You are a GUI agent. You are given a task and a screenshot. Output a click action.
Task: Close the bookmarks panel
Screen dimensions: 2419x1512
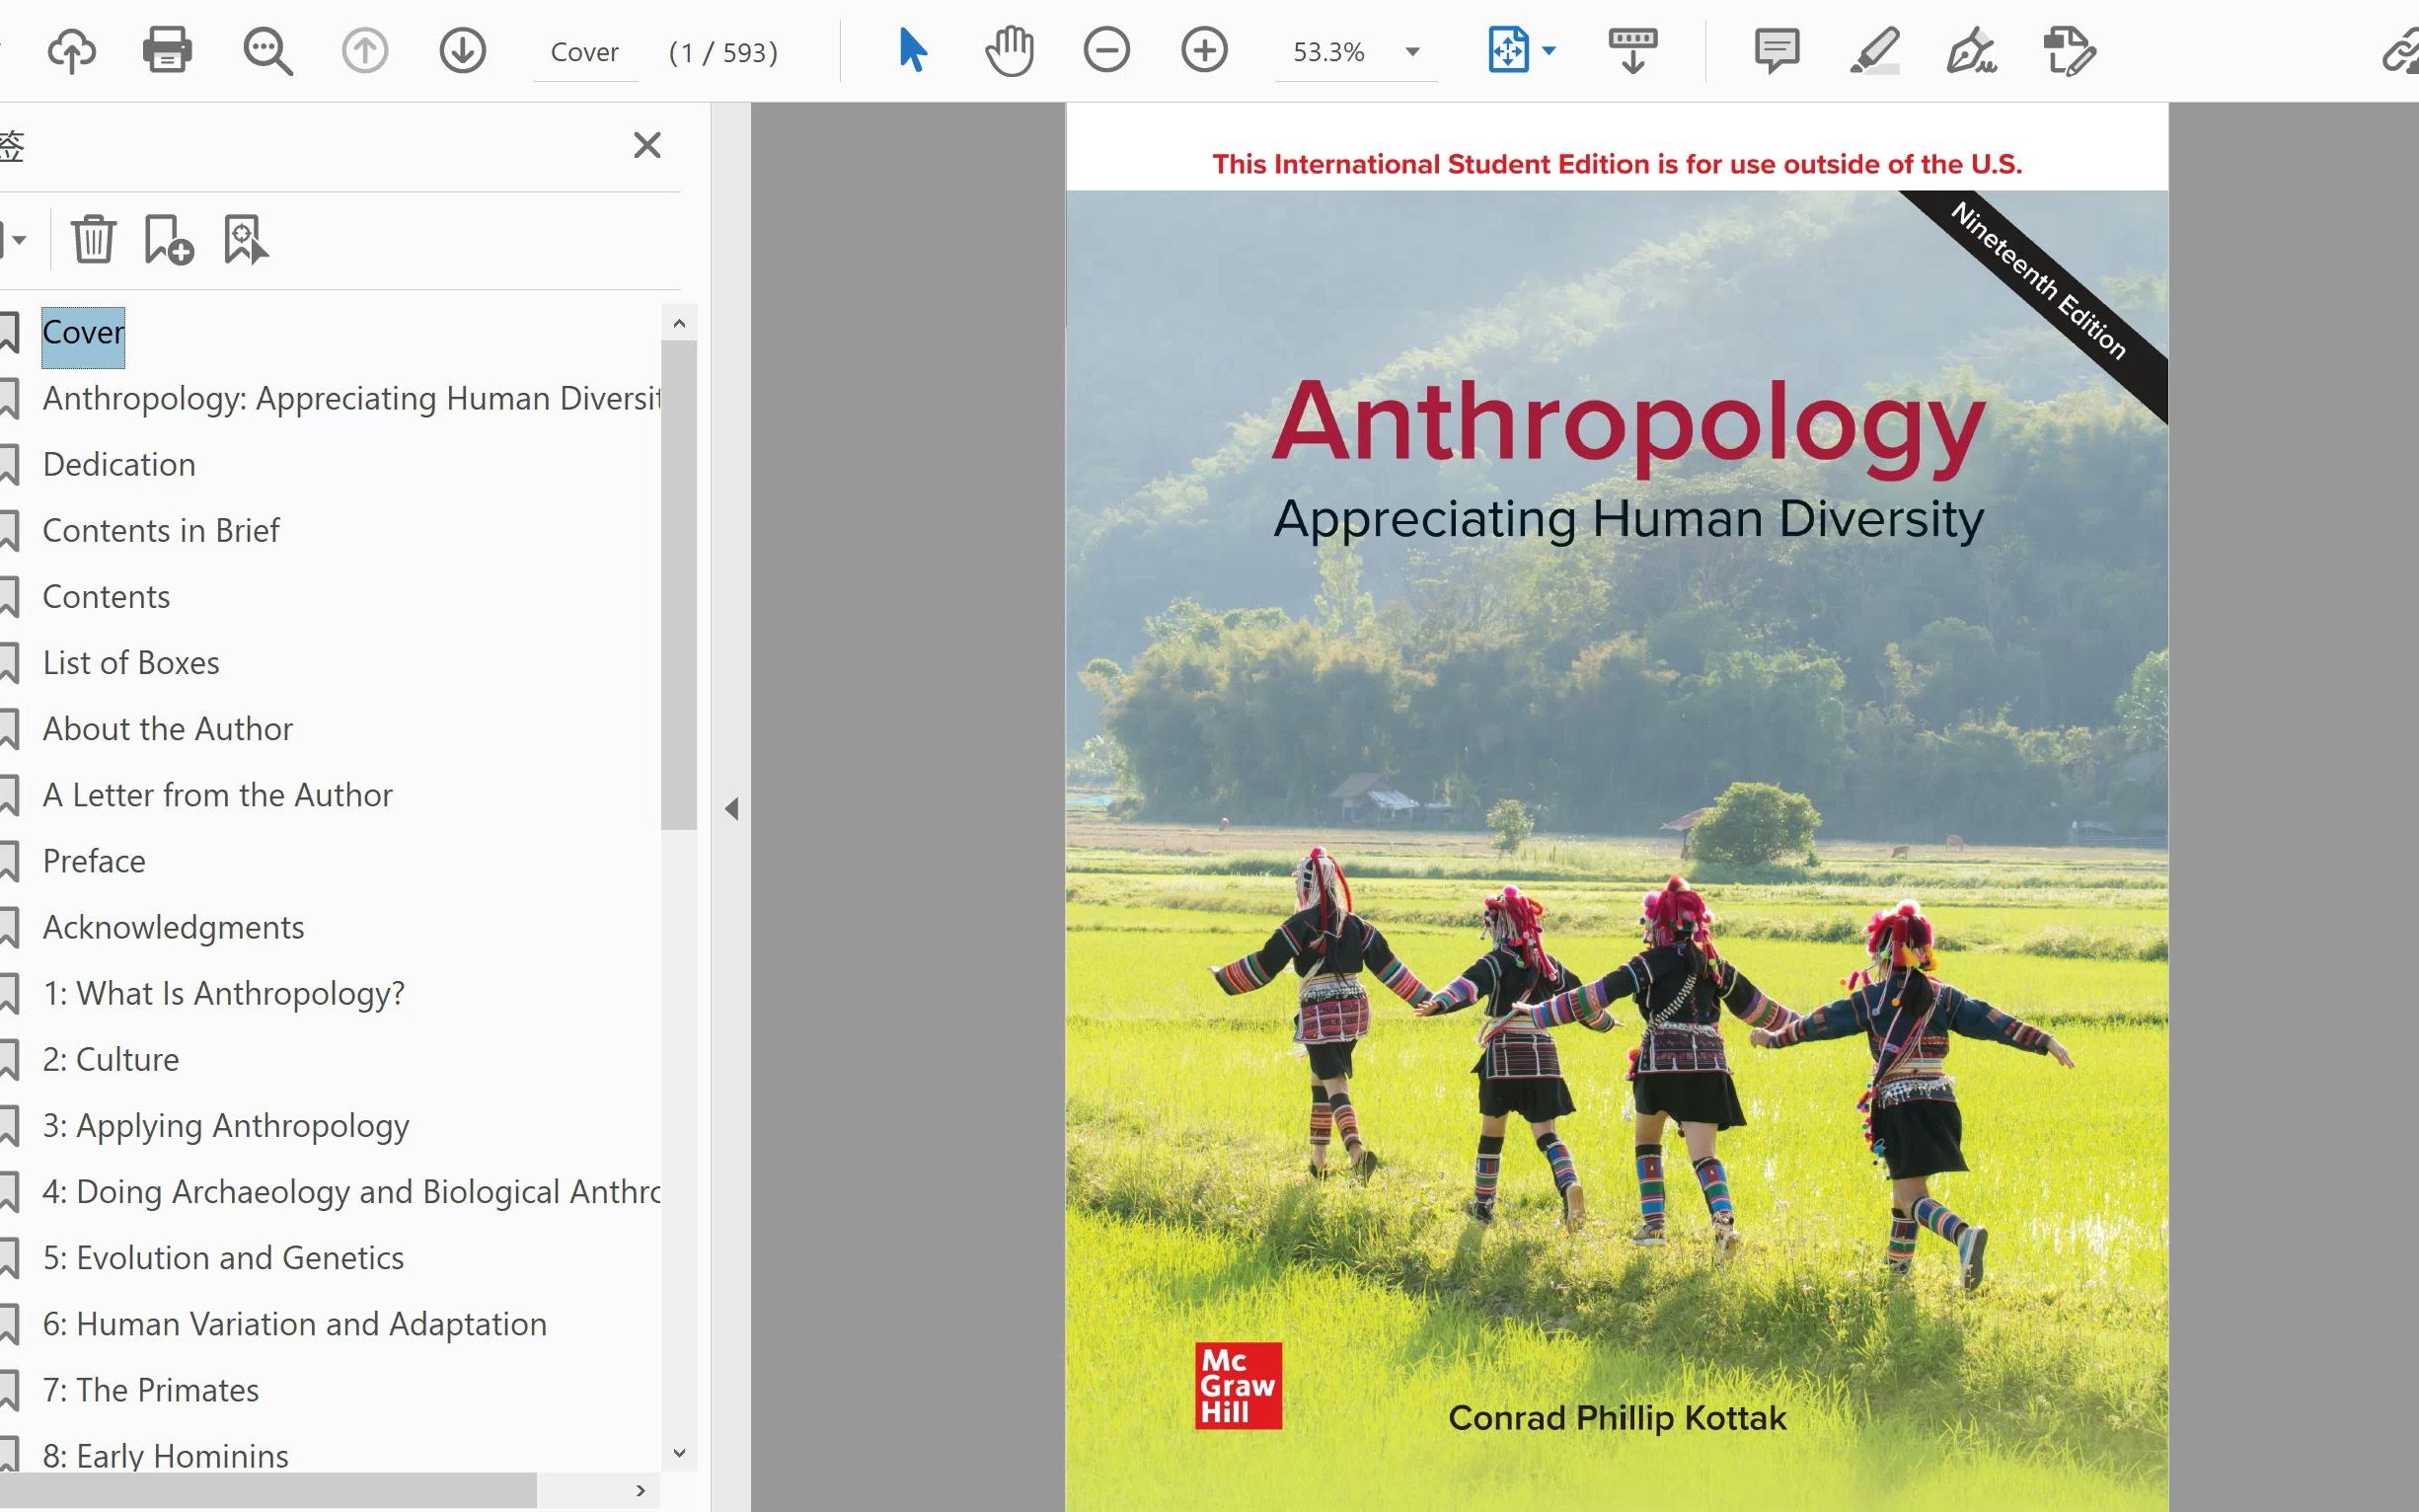click(x=647, y=145)
